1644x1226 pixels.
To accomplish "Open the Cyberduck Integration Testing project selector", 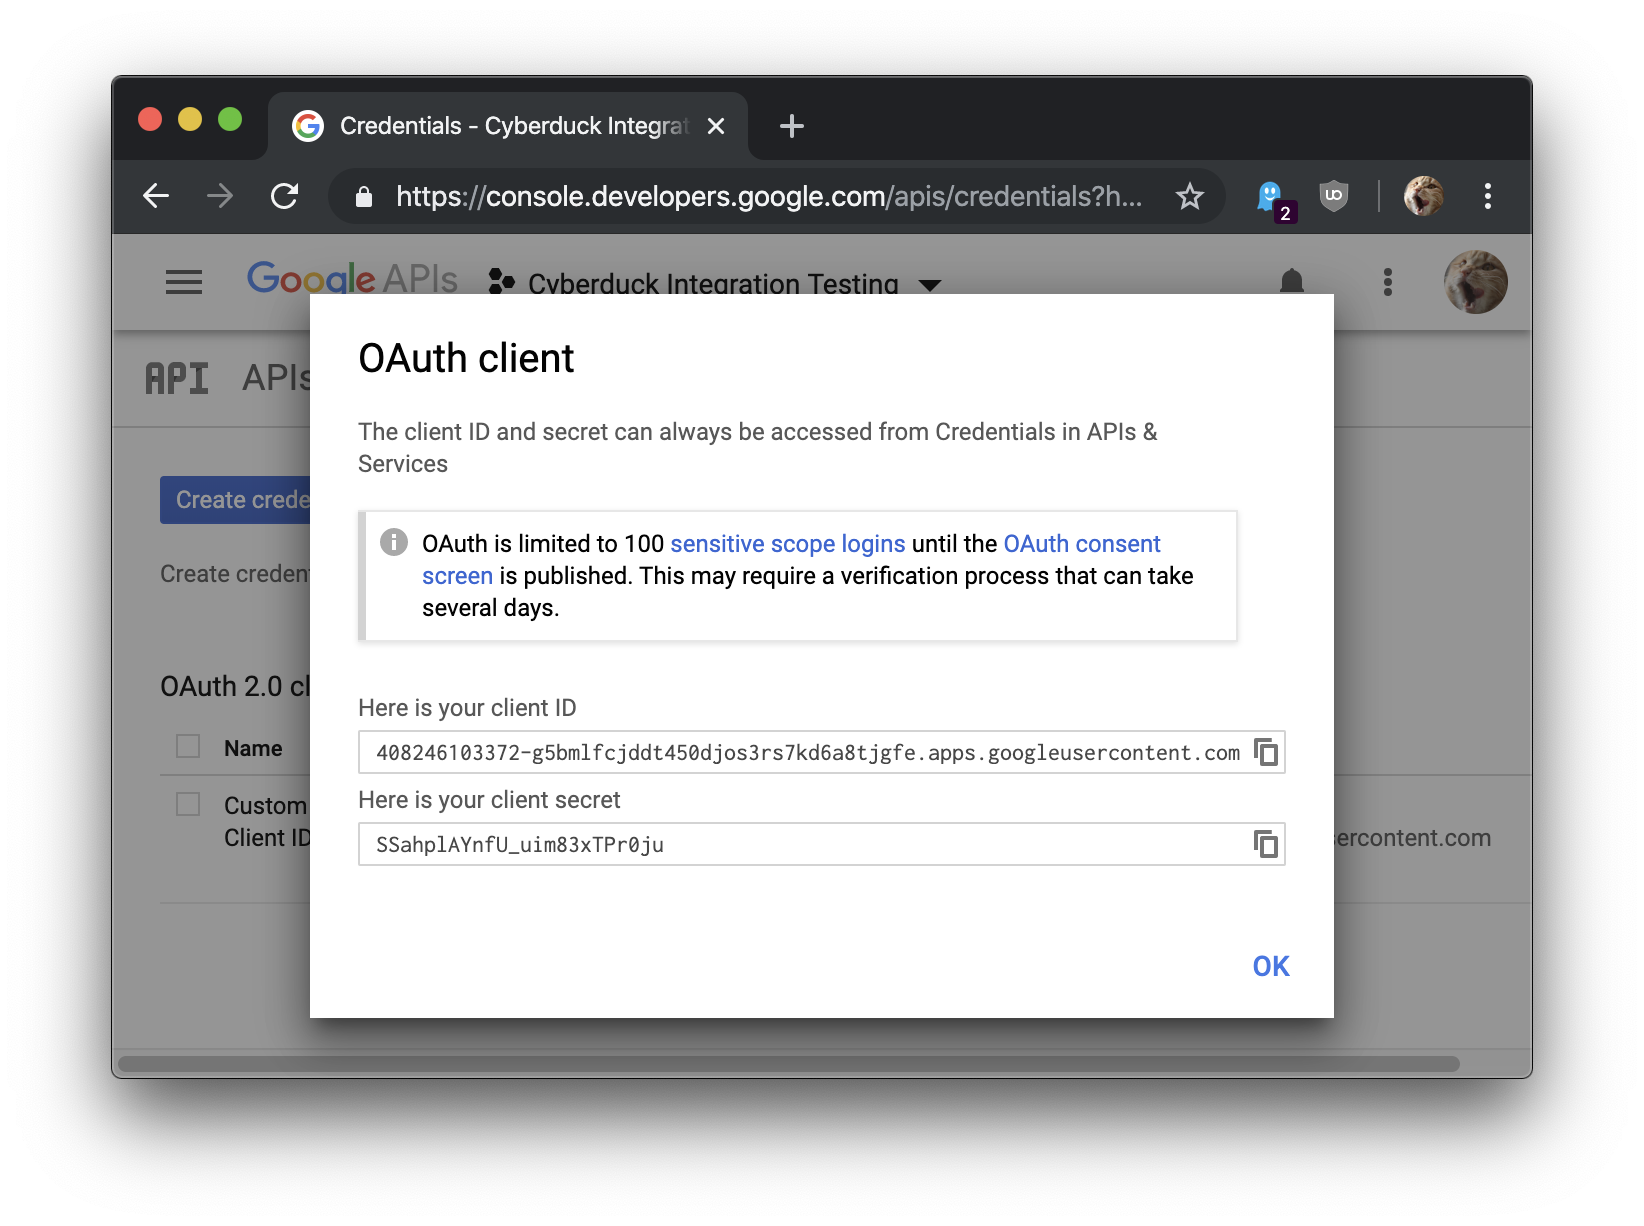I will (x=715, y=283).
